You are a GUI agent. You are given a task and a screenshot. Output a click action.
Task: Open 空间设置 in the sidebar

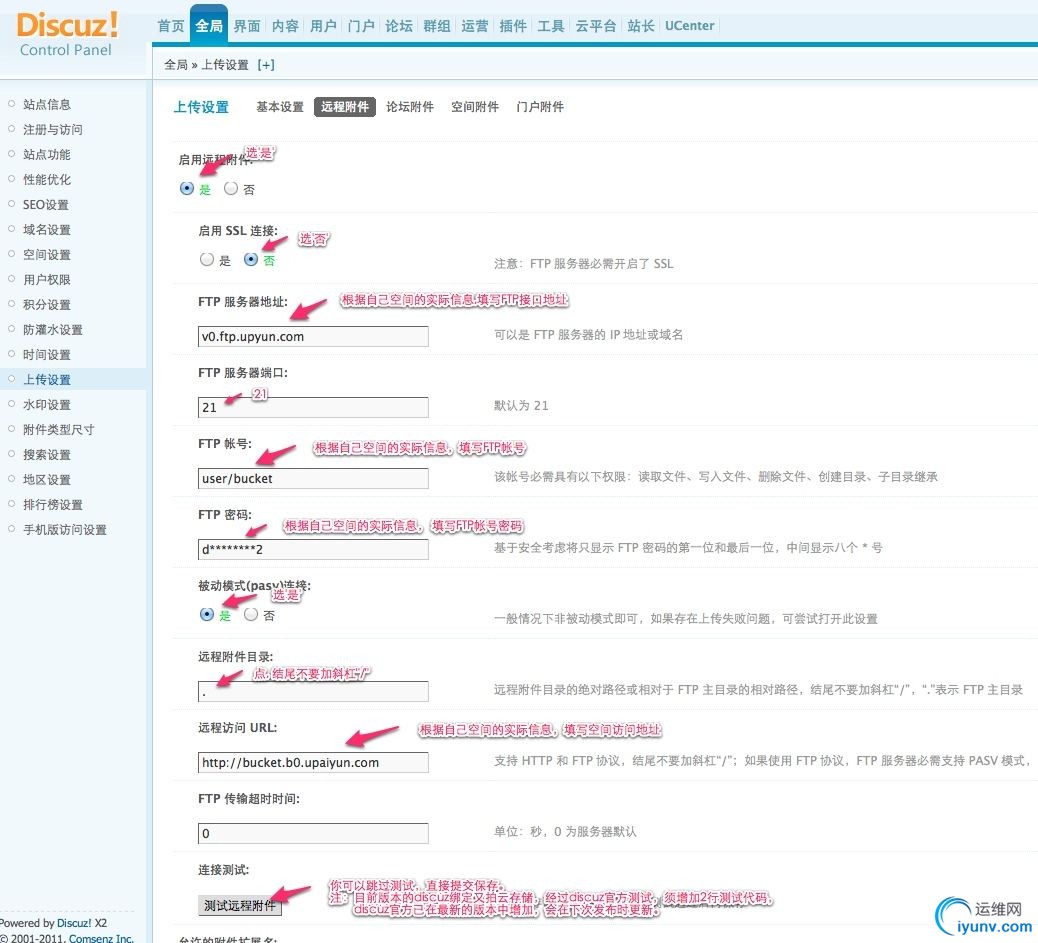47,254
